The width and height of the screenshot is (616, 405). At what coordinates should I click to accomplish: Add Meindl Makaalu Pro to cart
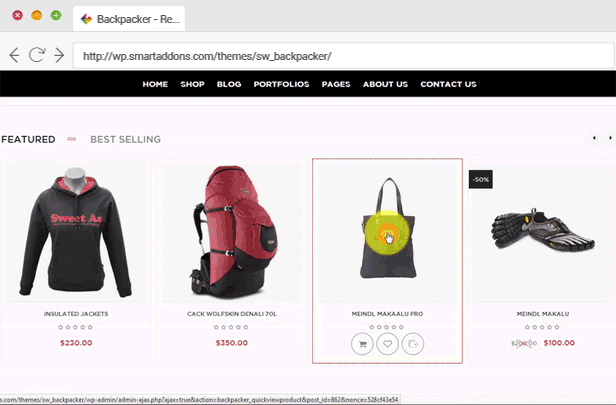point(362,344)
